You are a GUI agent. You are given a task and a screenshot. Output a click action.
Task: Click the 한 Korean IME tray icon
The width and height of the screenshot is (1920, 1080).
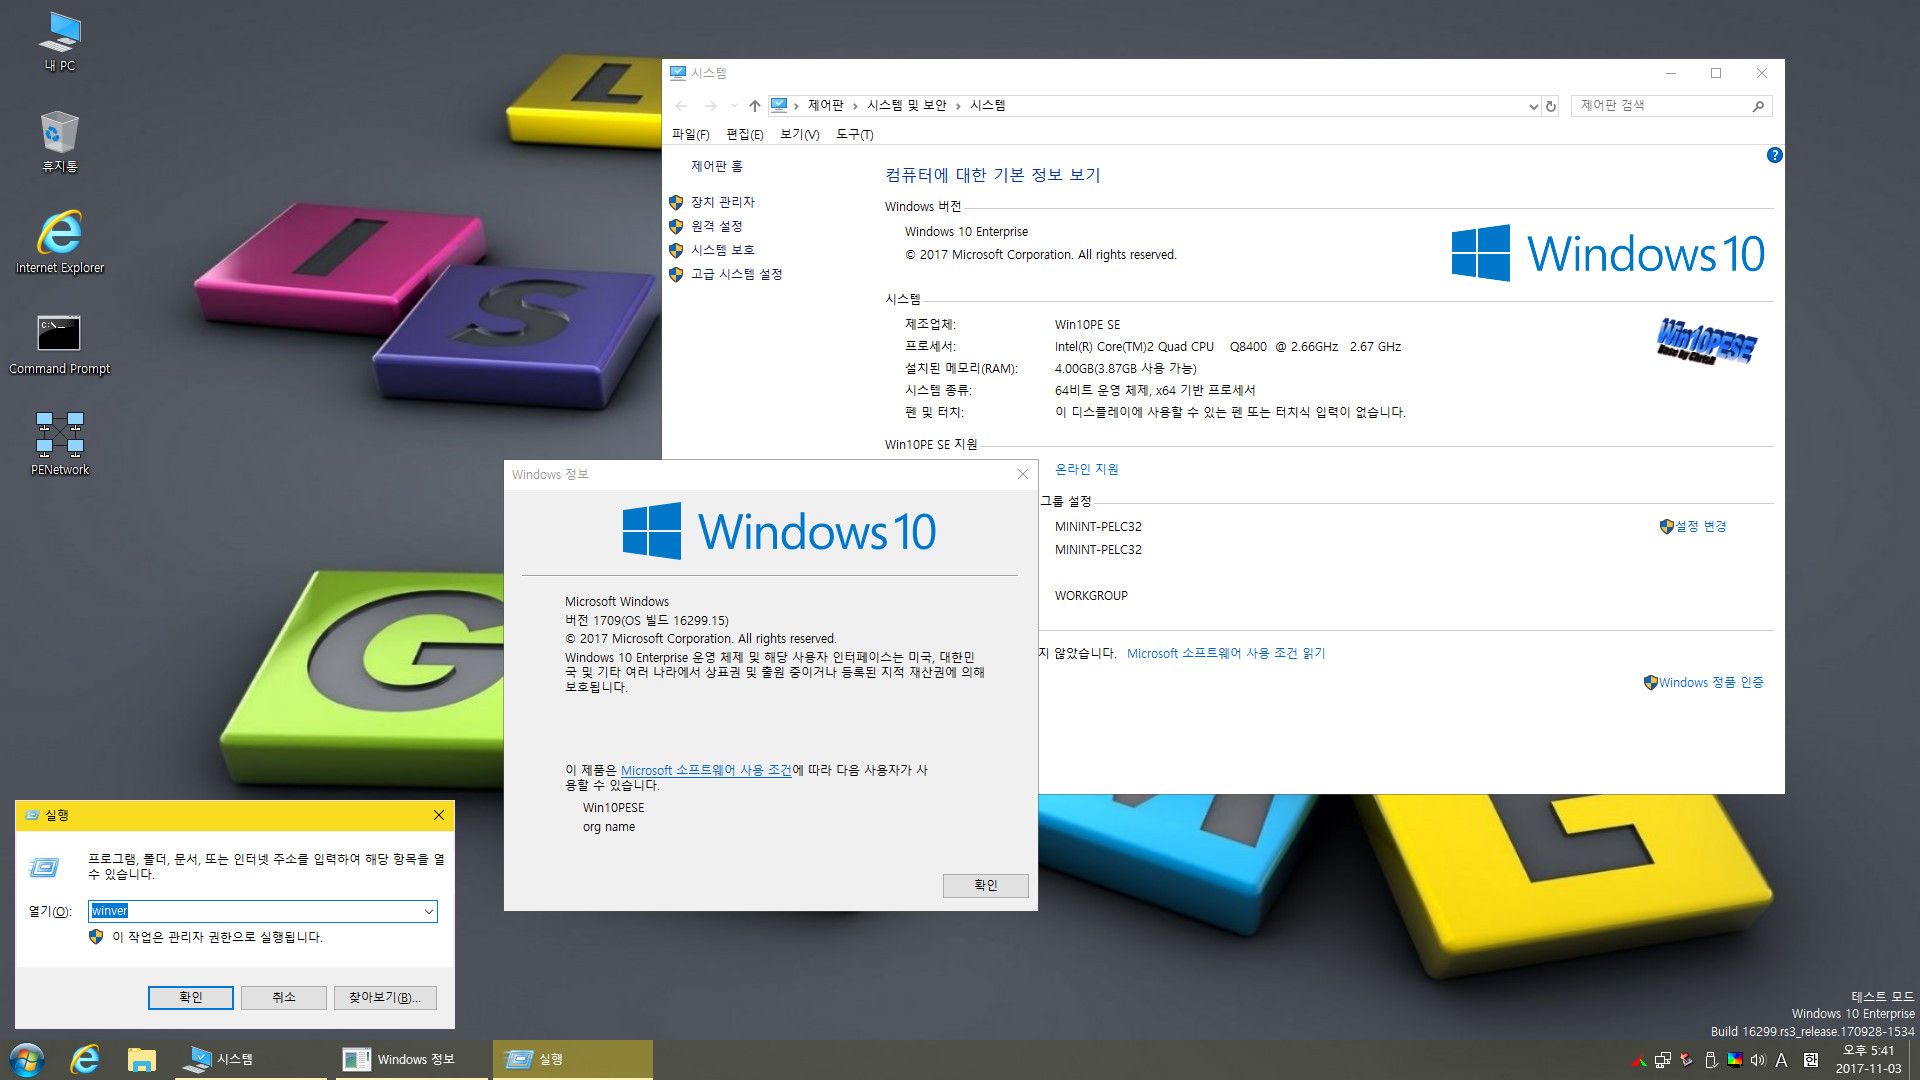[x=1811, y=1060]
